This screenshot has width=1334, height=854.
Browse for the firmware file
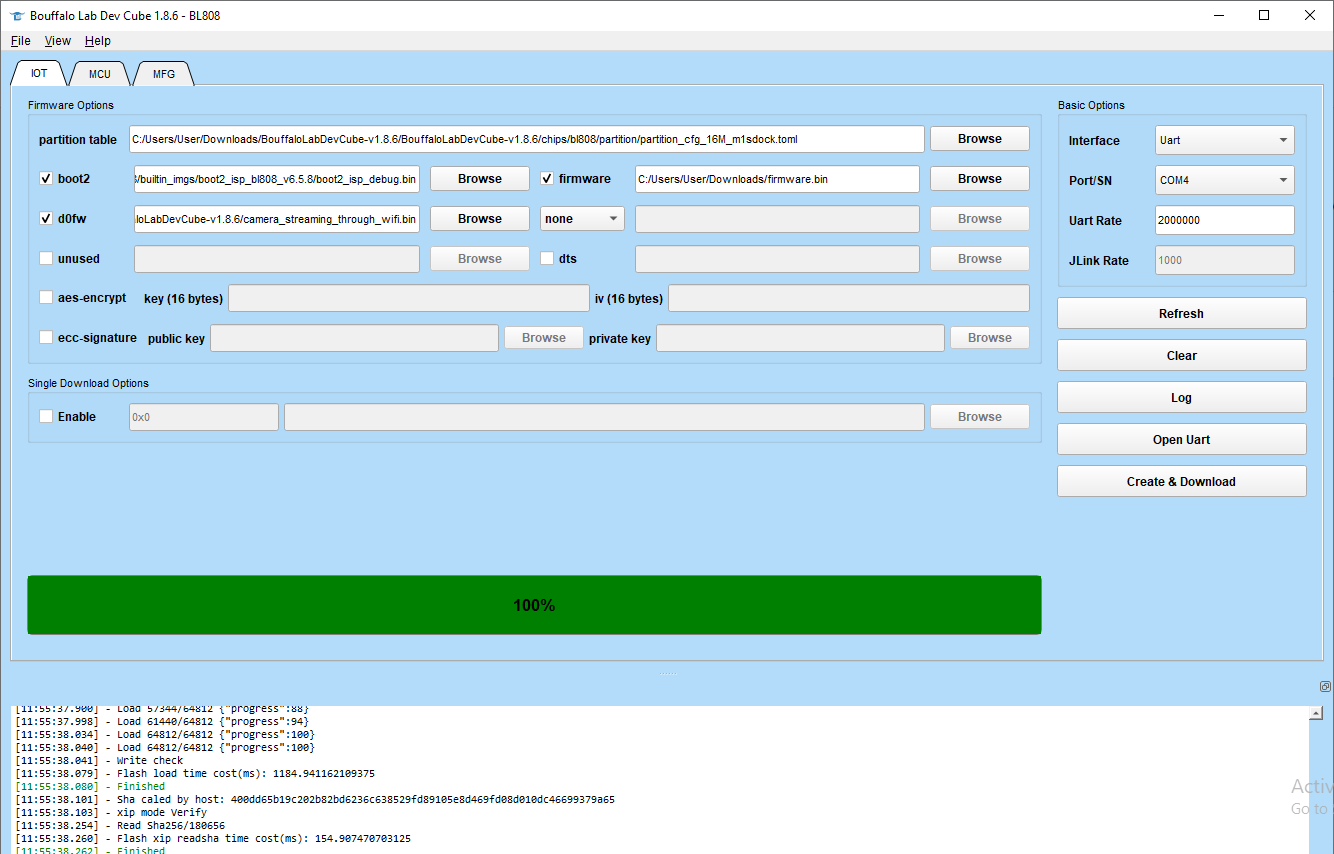tap(980, 179)
